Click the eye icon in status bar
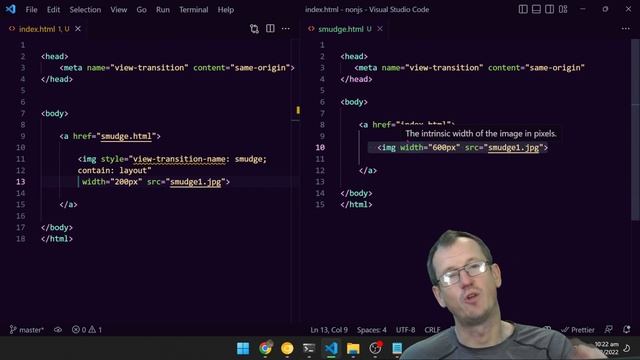This screenshot has width=640, height=360. [58, 329]
